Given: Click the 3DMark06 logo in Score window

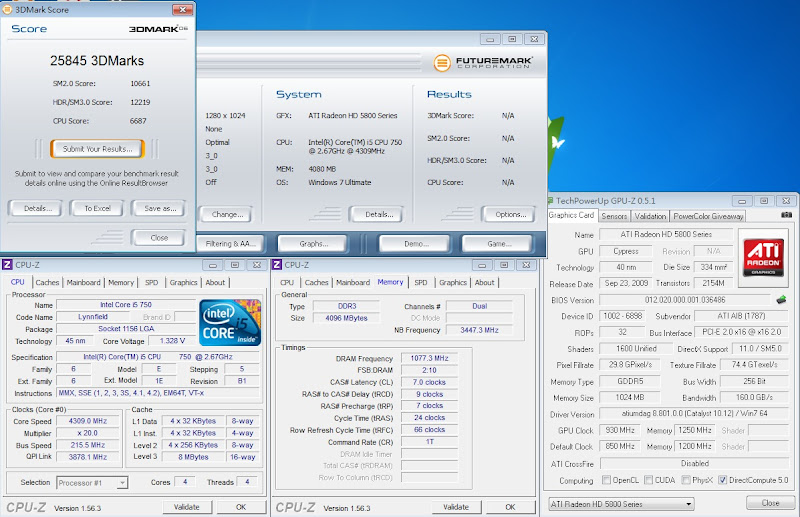Looking at the screenshot, I should click(158, 29).
